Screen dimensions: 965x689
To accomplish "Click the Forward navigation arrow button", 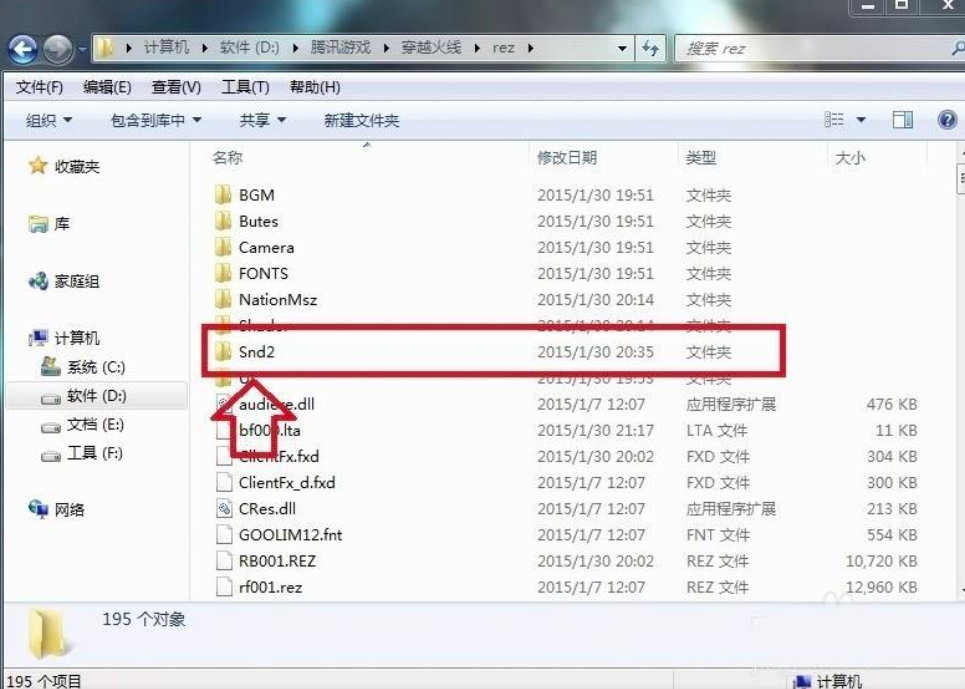I will point(58,49).
